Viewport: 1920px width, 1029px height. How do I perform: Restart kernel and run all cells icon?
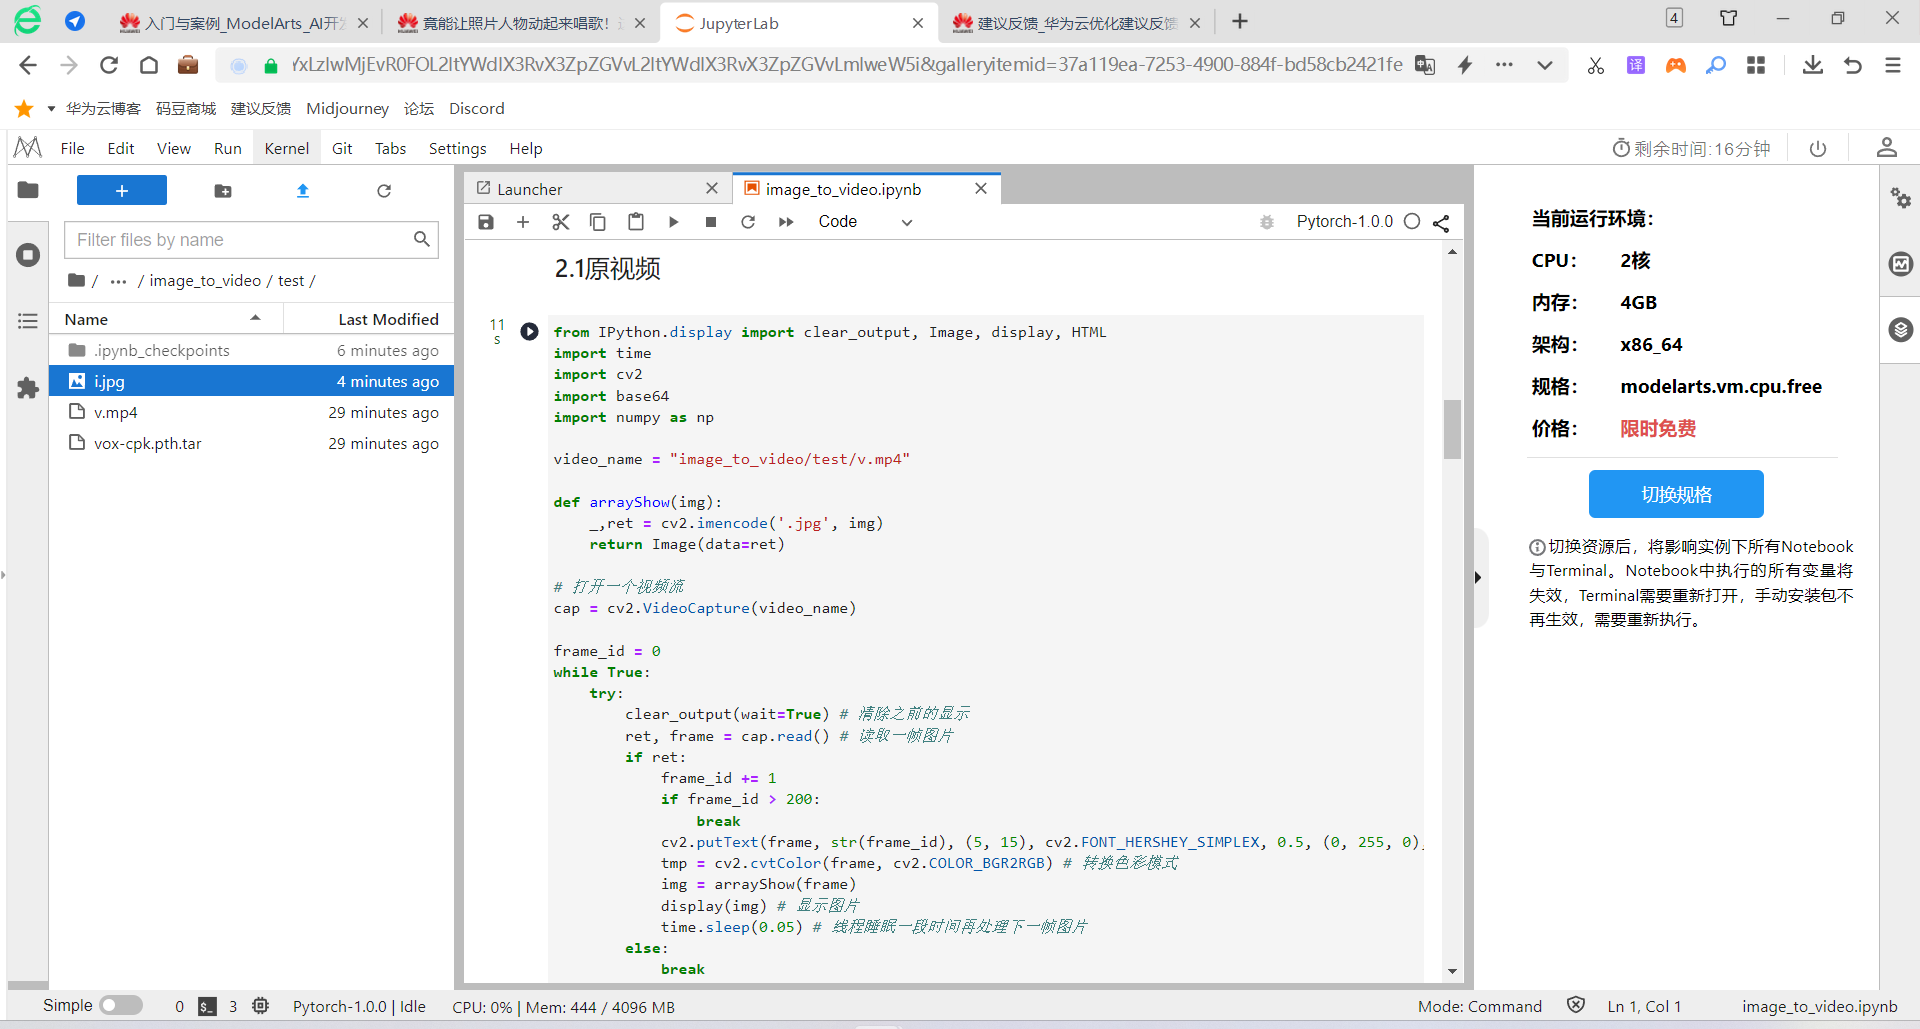[x=786, y=222]
